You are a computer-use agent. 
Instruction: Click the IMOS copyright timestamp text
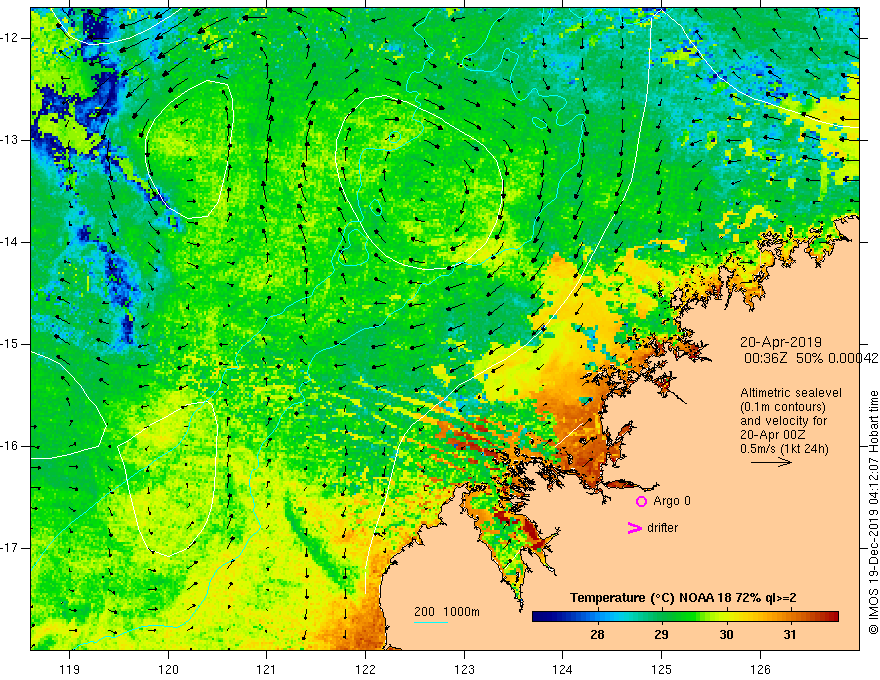click(873, 512)
